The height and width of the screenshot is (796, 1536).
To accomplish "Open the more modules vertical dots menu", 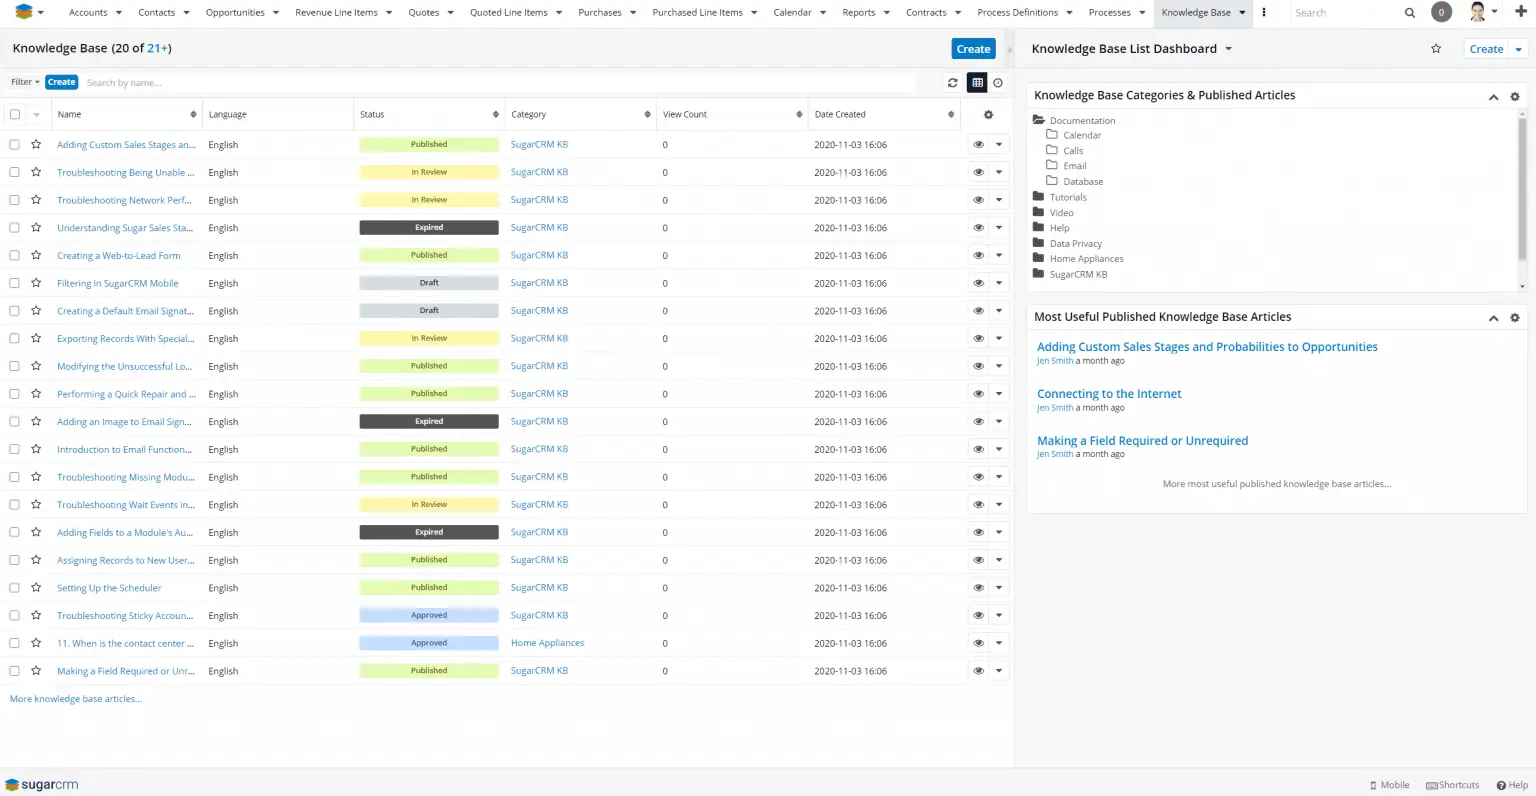I will pyautogui.click(x=1264, y=12).
